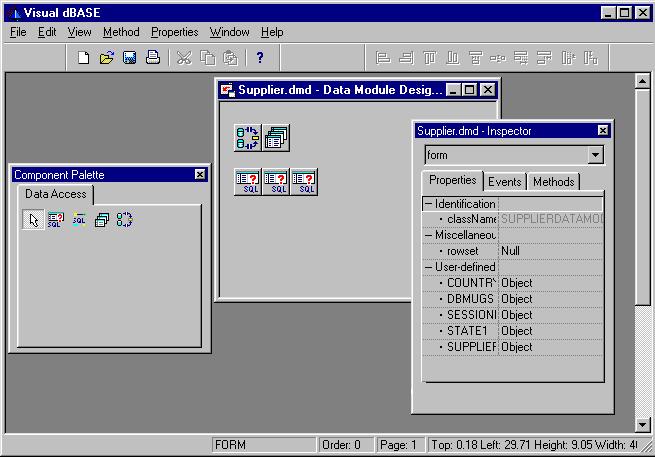Open the Window menu
This screenshot has width=655, height=458.
(x=229, y=32)
